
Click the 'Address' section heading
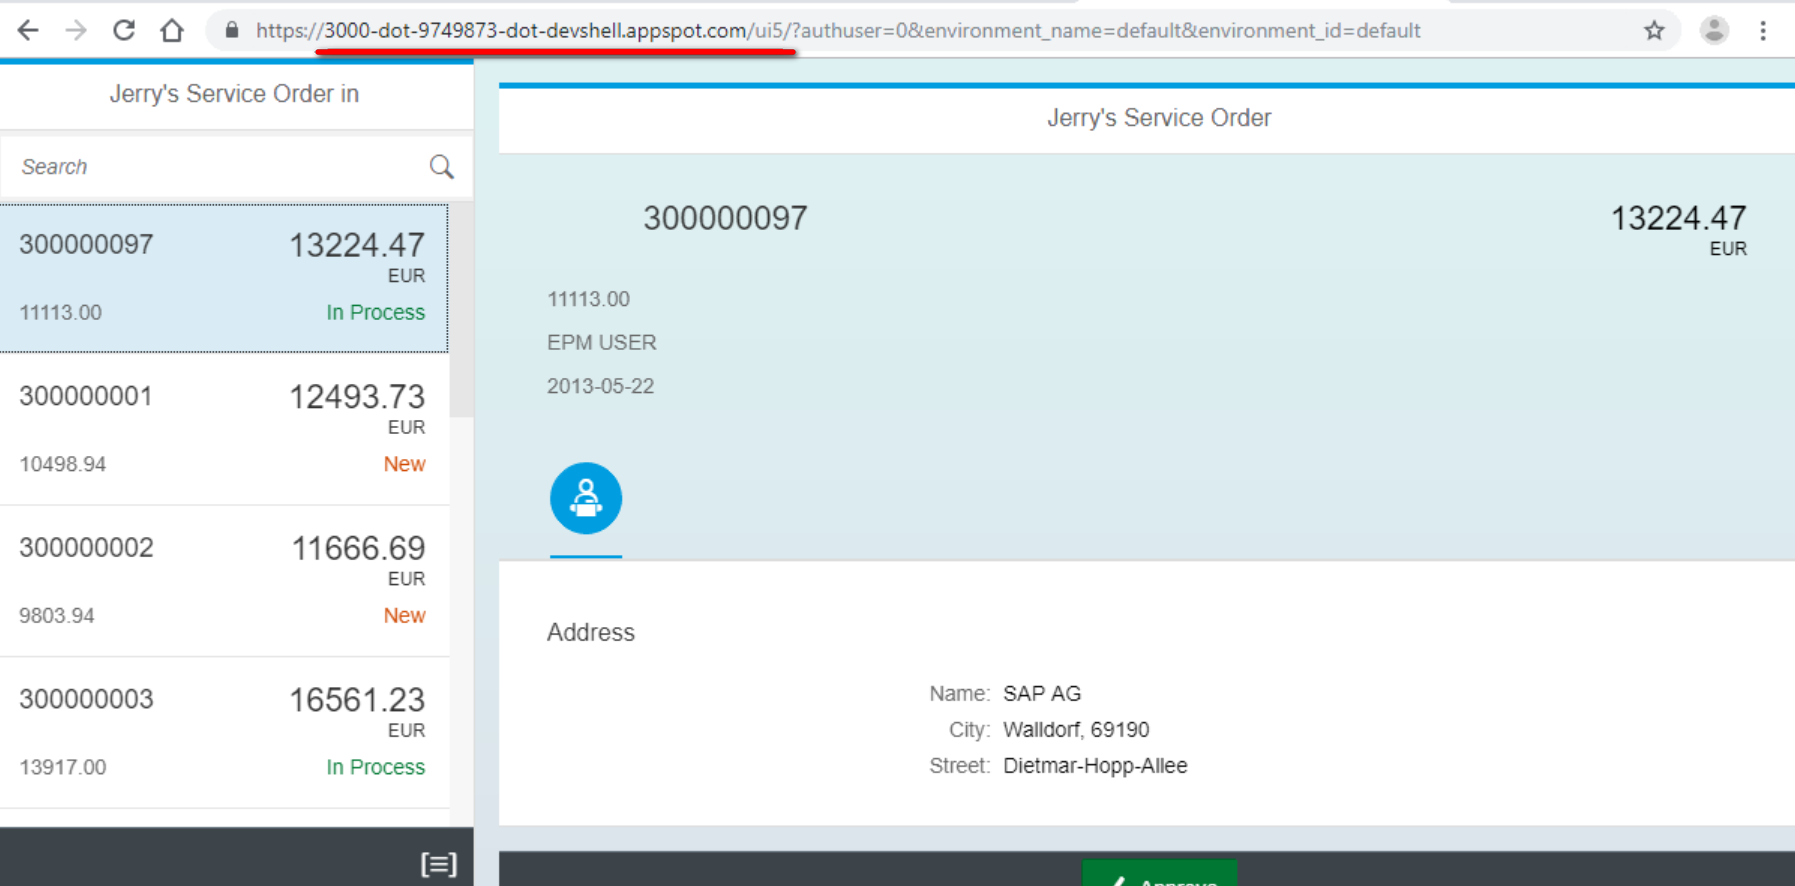[591, 632]
